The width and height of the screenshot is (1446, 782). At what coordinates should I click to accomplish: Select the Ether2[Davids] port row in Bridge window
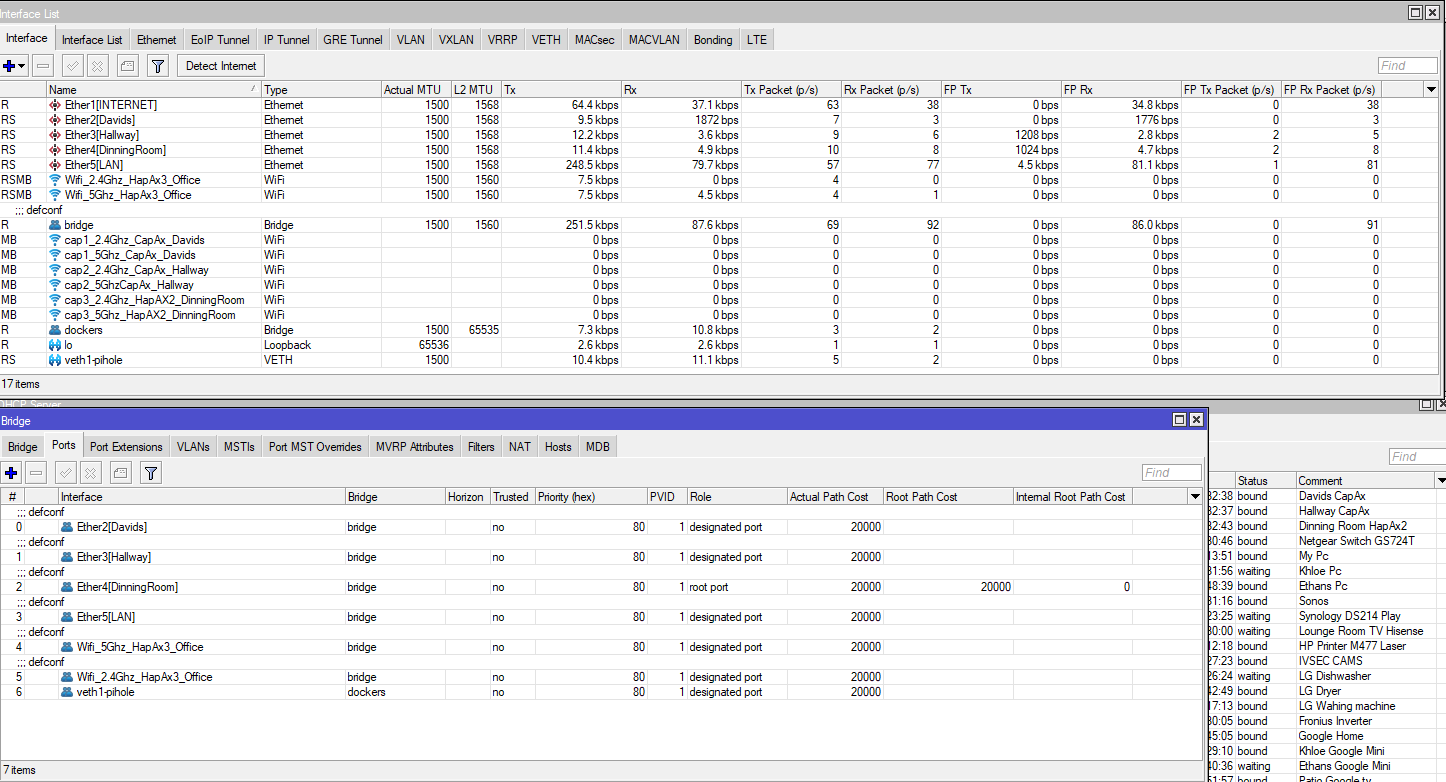coord(601,527)
